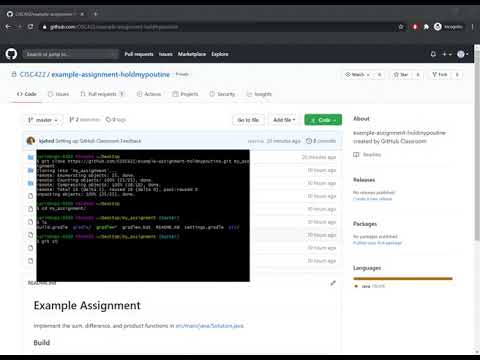Open the Actions tab

[x=149, y=94]
